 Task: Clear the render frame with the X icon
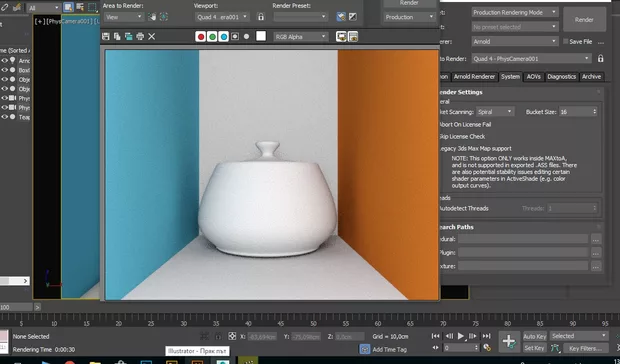tap(151, 36)
